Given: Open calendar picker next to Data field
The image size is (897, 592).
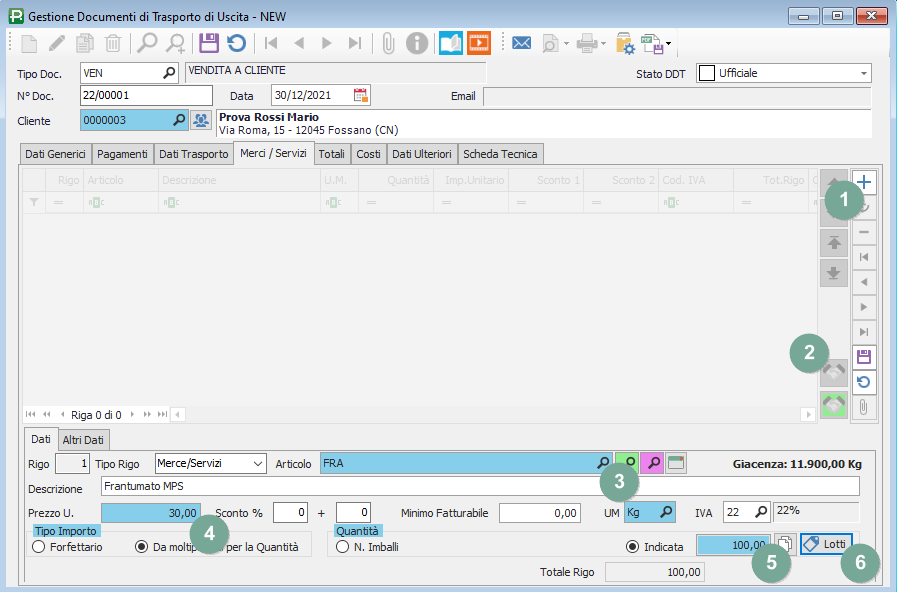Looking at the screenshot, I should [361, 95].
